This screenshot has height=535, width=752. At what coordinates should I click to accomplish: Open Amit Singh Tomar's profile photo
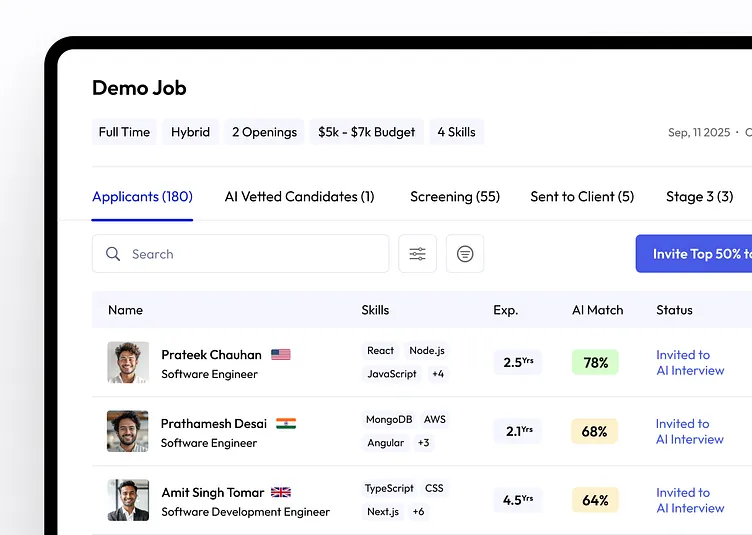128,500
